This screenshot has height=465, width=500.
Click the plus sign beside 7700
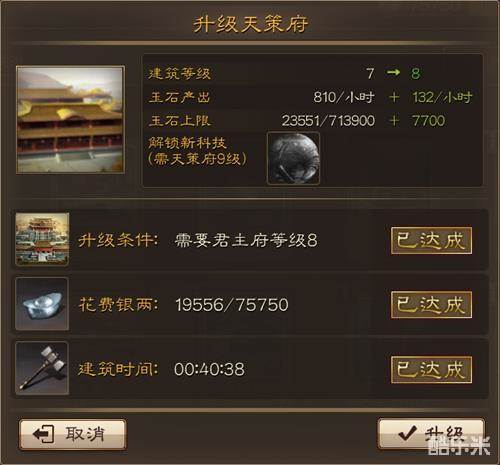coord(394,121)
